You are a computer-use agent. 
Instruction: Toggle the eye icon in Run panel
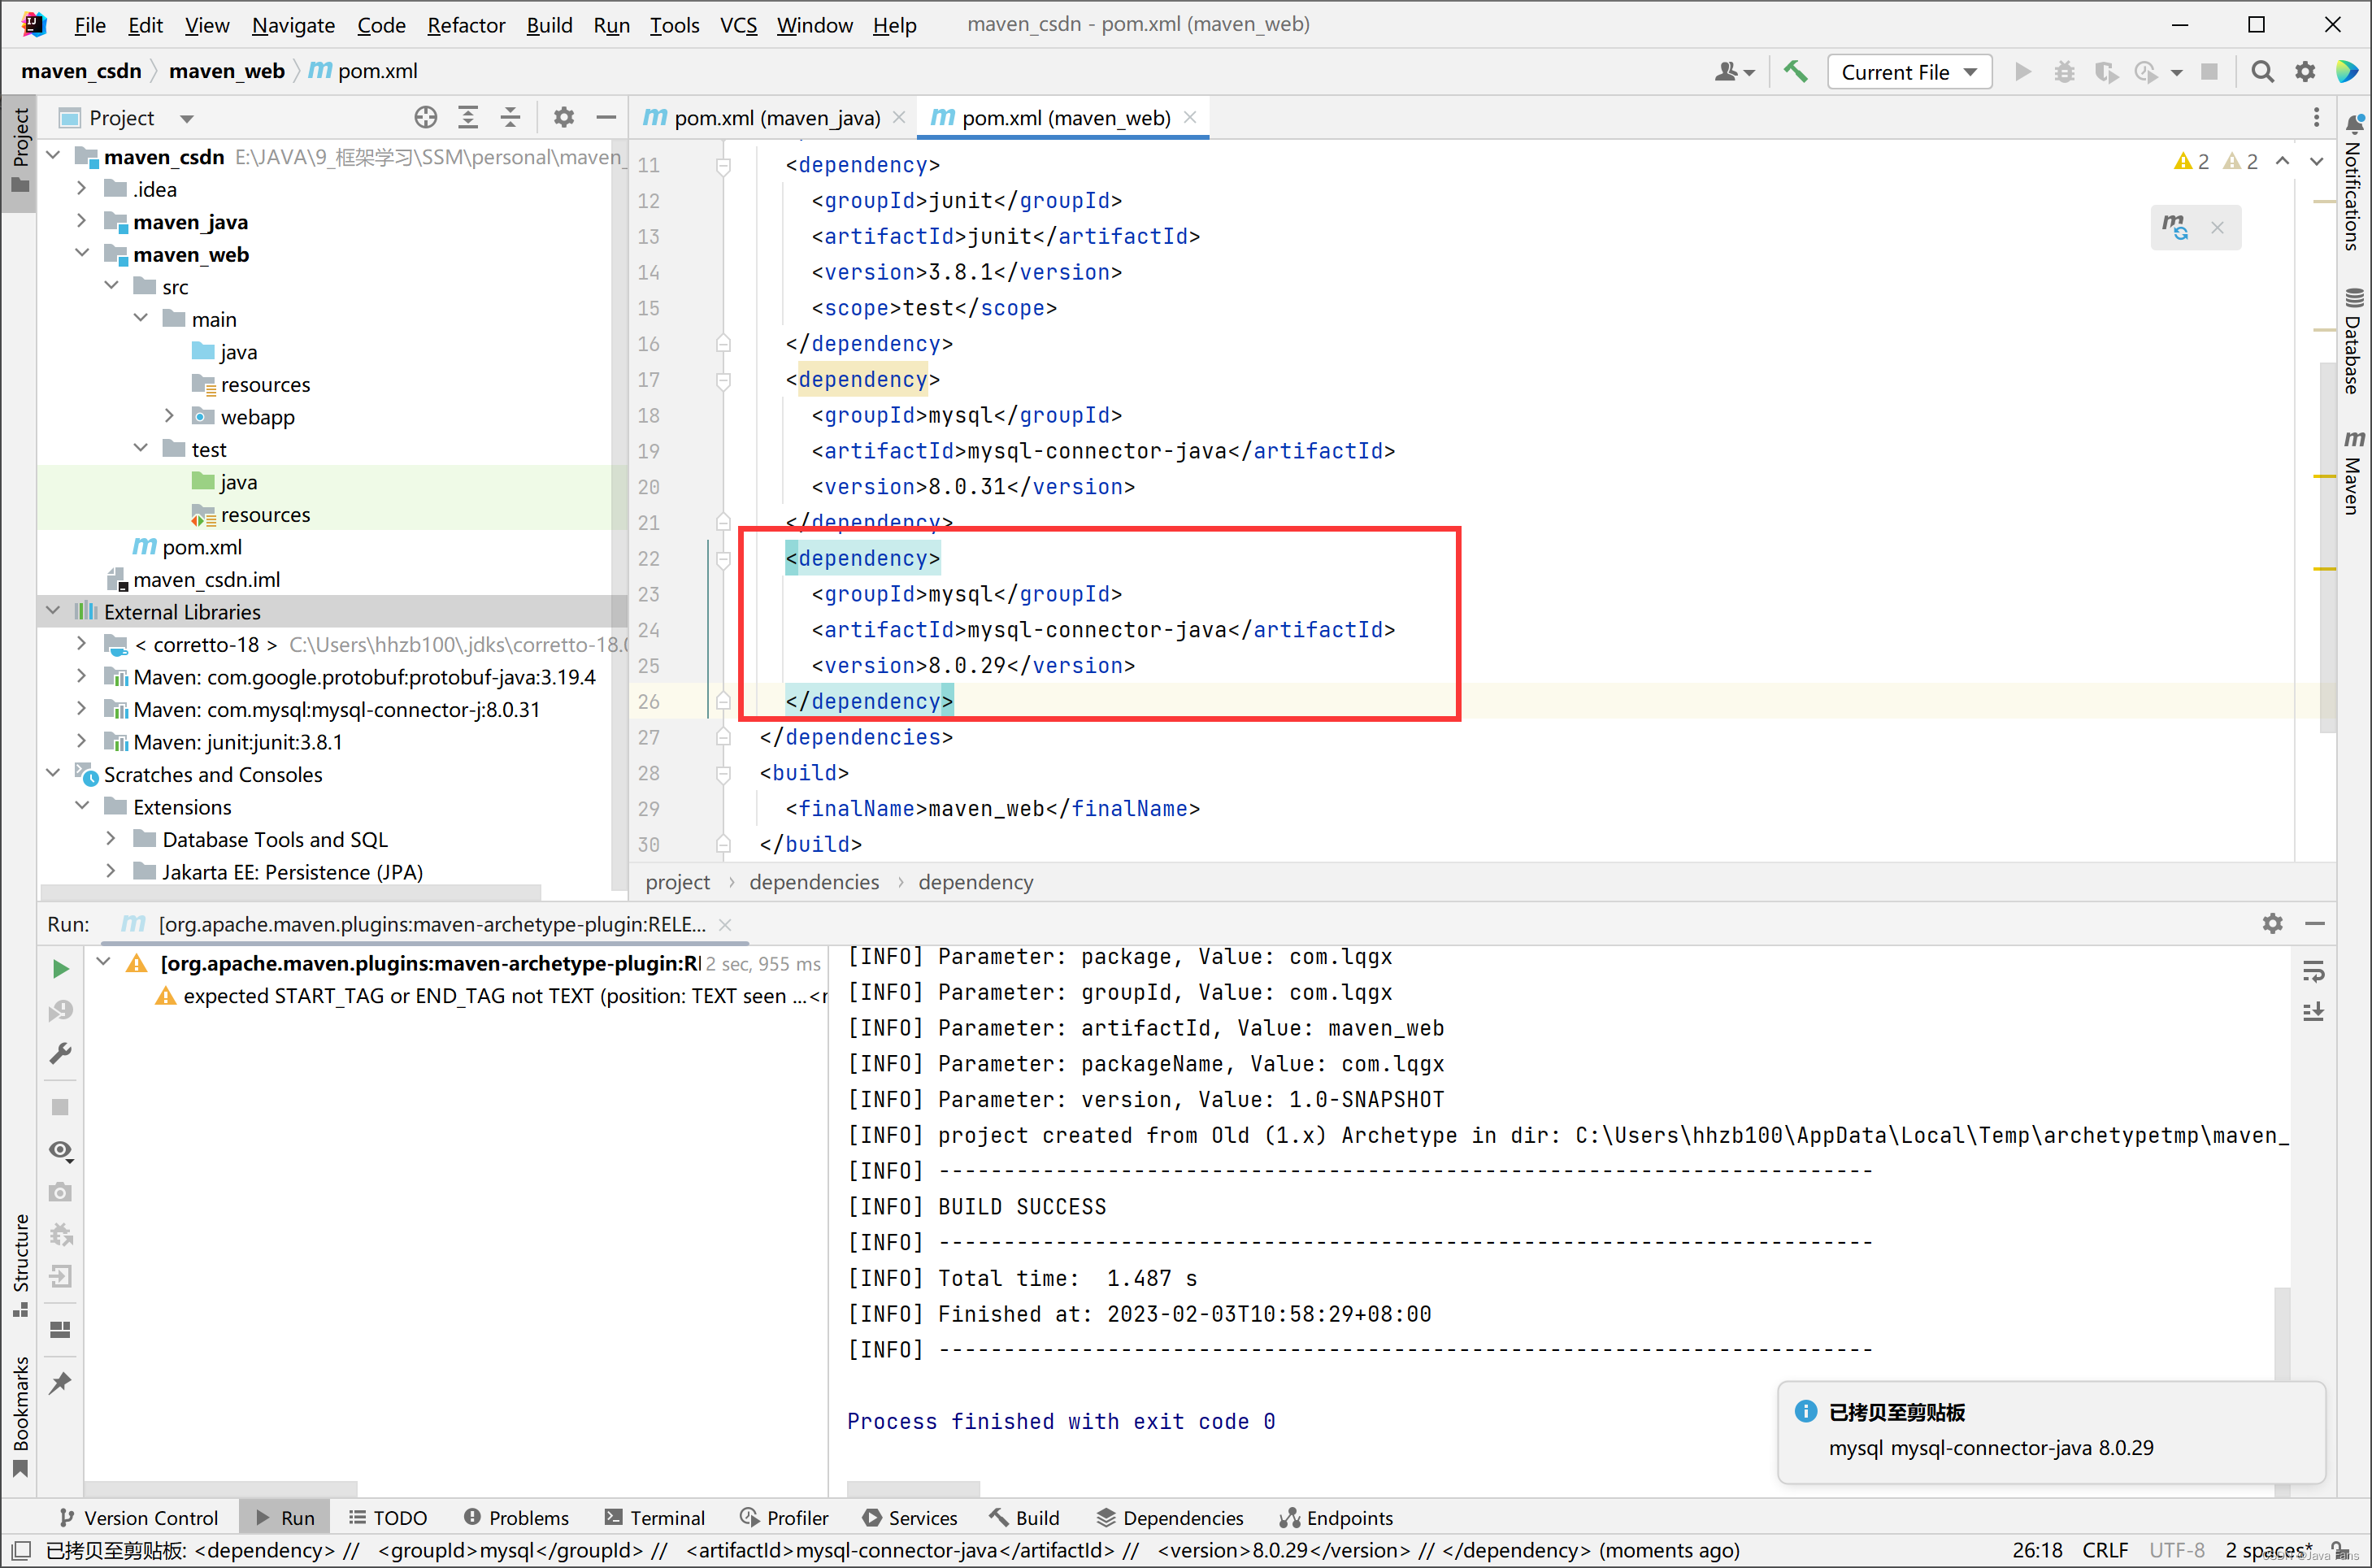point(60,1150)
